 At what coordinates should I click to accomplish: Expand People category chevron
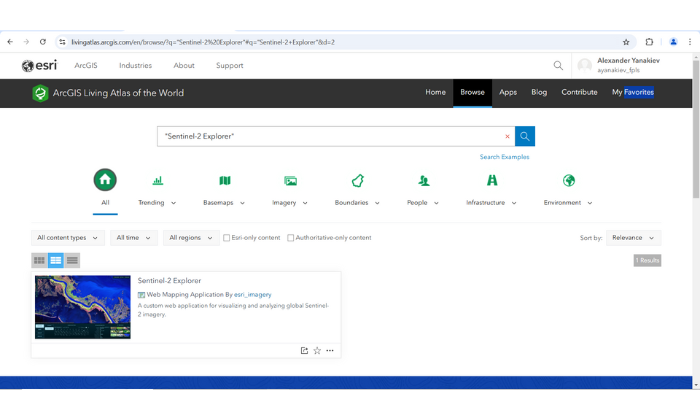(x=436, y=203)
